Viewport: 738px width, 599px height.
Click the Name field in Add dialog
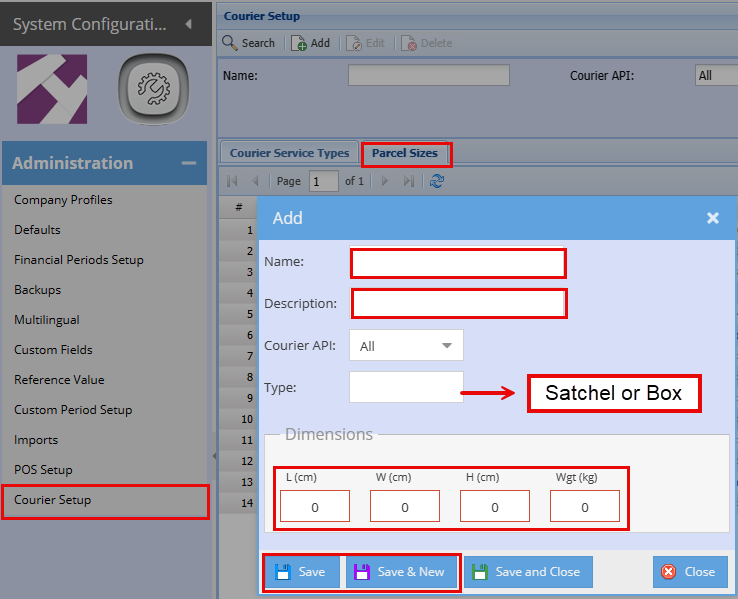click(x=458, y=263)
